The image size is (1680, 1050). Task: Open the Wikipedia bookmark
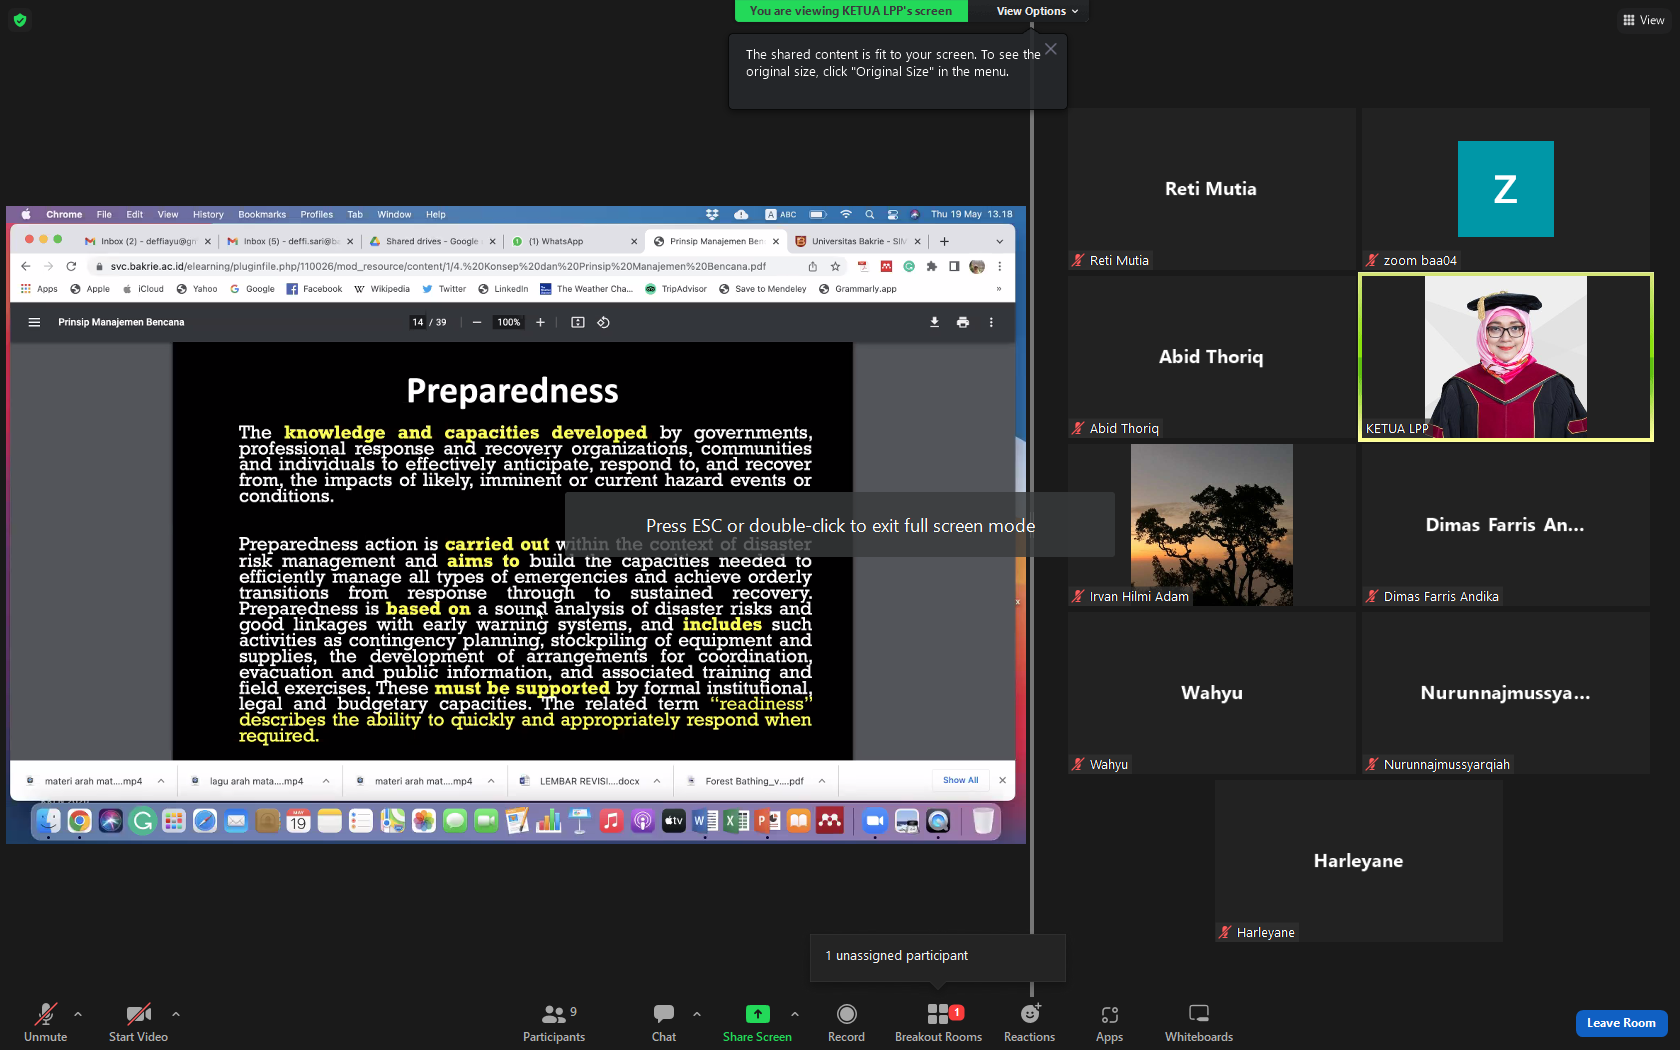[x=382, y=289]
